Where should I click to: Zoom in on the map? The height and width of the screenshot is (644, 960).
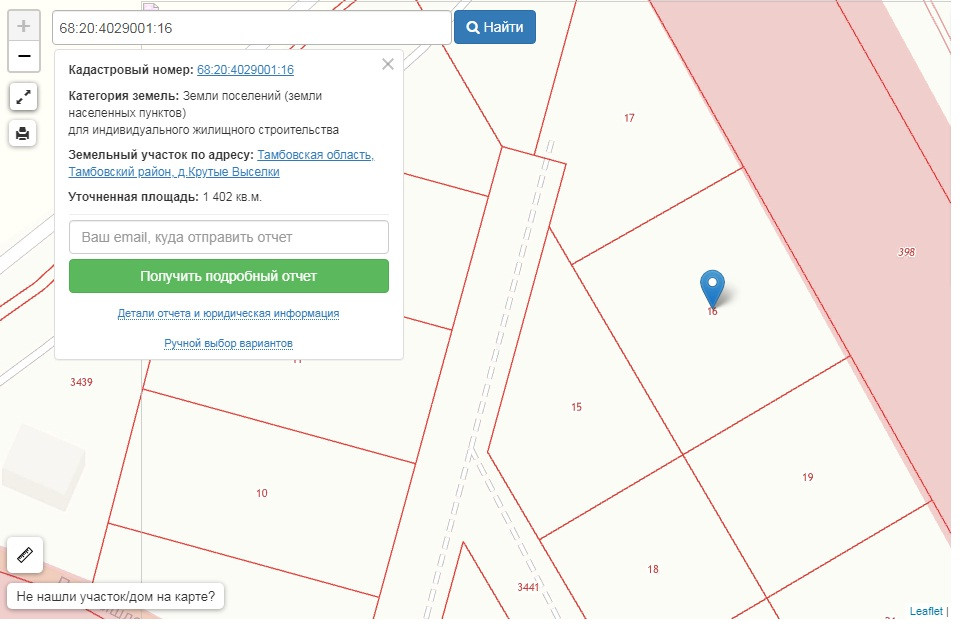(x=24, y=26)
